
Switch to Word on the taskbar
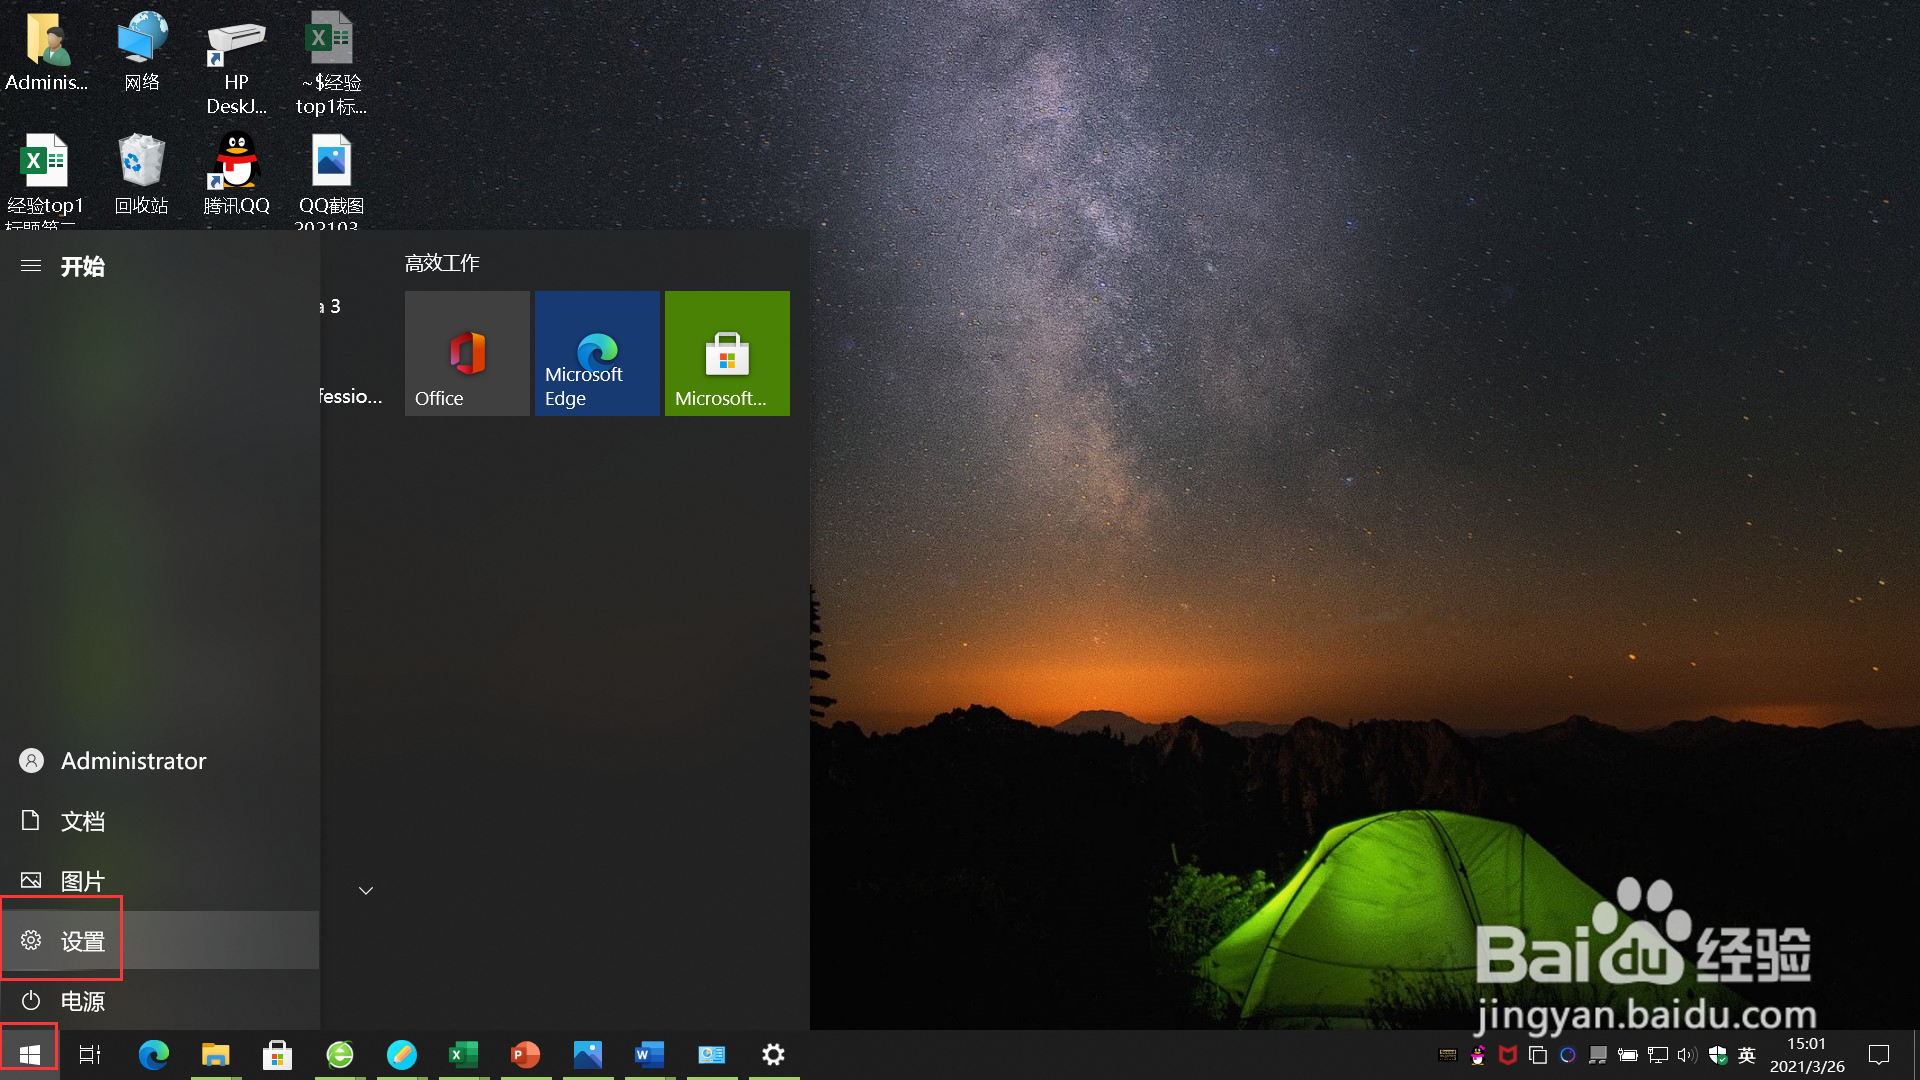650,1054
